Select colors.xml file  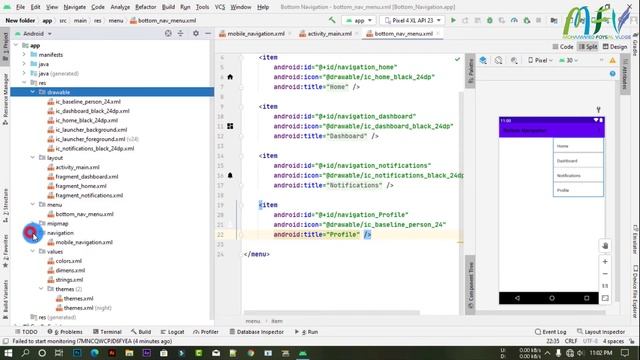[x=69, y=261]
